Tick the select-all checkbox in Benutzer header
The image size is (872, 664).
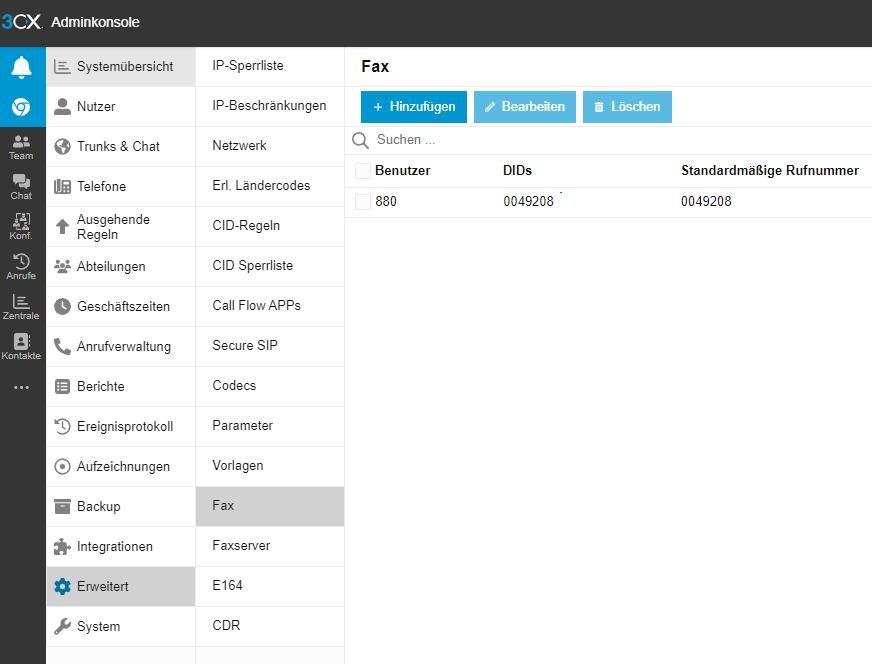coord(363,171)
